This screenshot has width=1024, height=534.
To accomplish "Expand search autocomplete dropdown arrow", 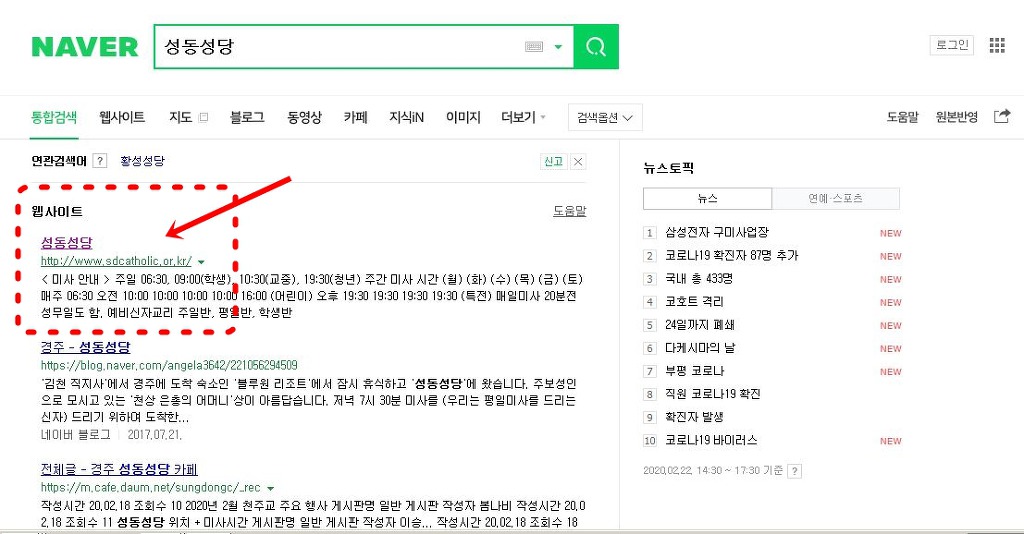I will pos(558,46).
